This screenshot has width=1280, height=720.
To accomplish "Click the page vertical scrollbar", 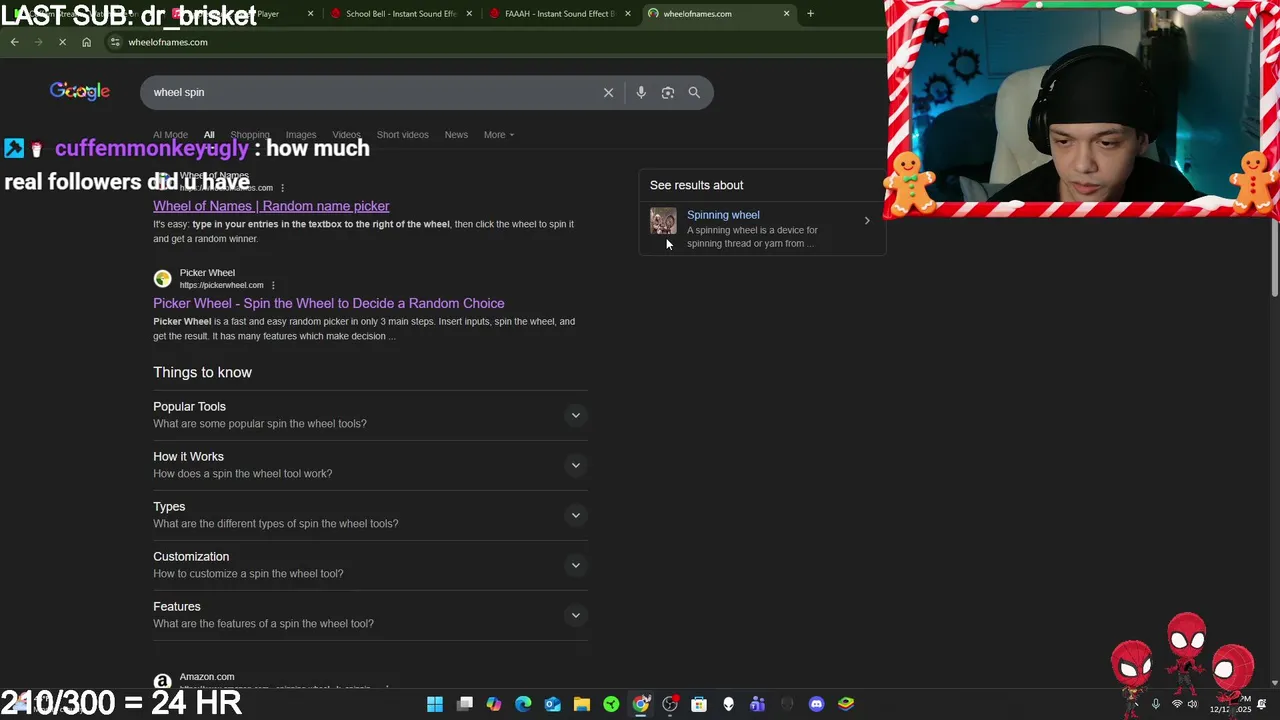I will tap(1274, 258).
